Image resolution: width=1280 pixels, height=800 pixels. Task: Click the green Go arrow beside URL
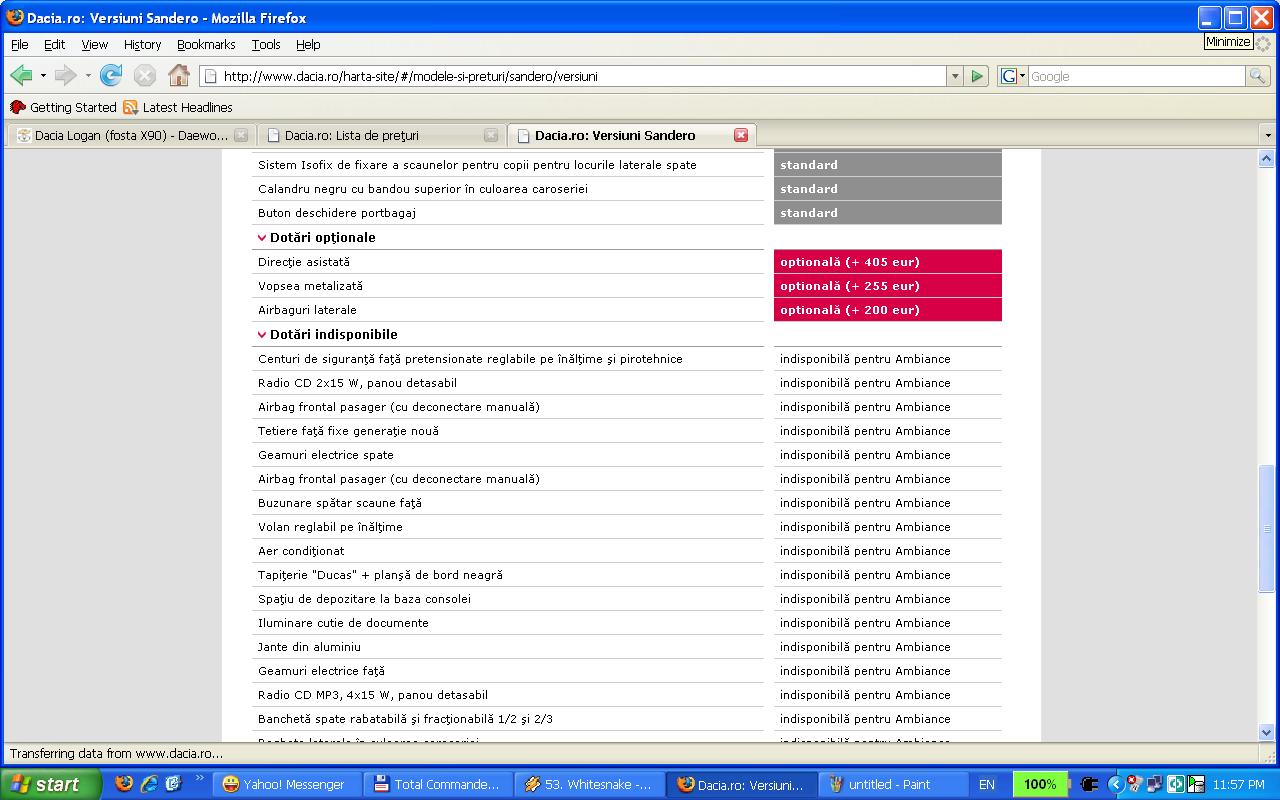(978, 76)
